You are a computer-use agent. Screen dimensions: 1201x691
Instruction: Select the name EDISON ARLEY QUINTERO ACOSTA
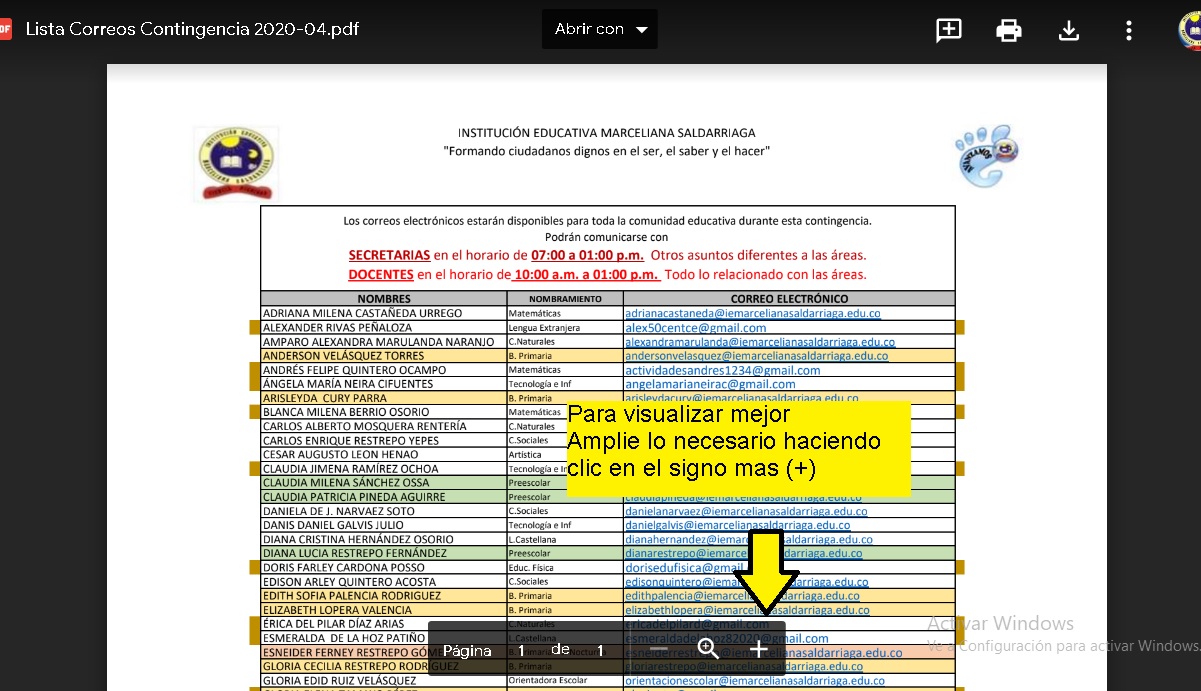point(349,582)
